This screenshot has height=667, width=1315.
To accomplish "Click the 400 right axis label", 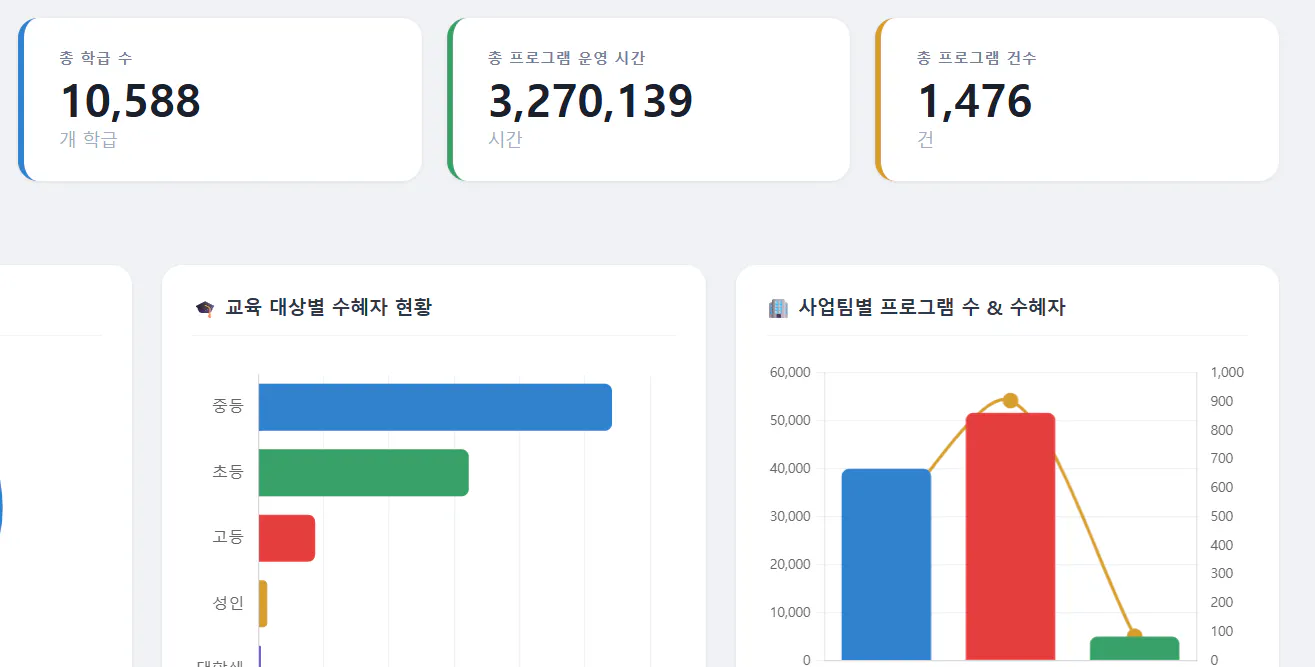I will point(1222,545).
